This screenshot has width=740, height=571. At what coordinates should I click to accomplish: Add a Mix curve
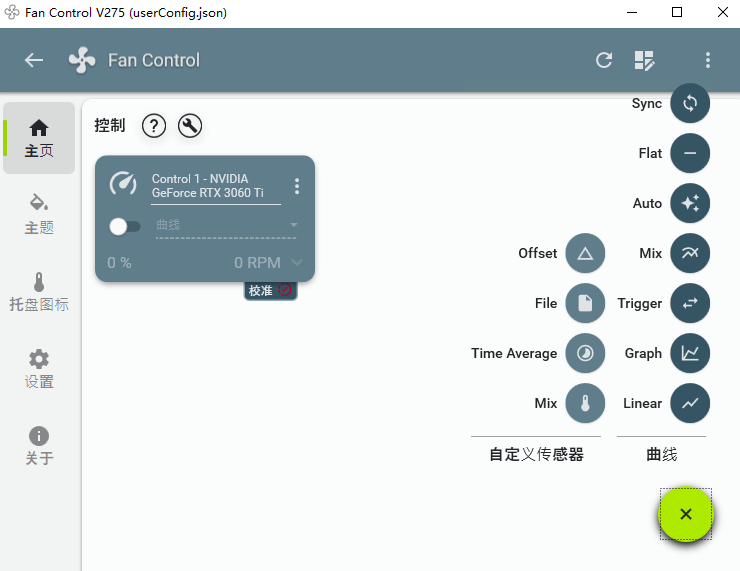pos(690,253)
